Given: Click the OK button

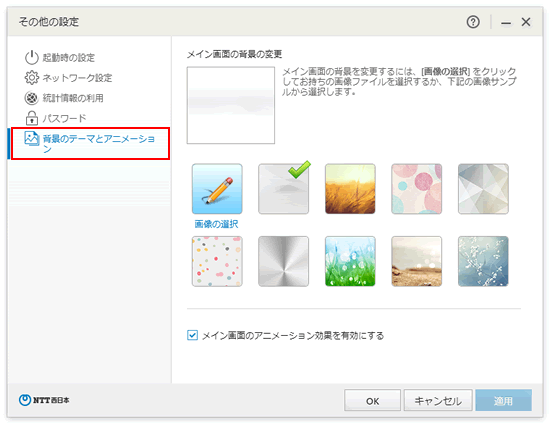Looking at the screenshot, I should [x=373, y=401].
